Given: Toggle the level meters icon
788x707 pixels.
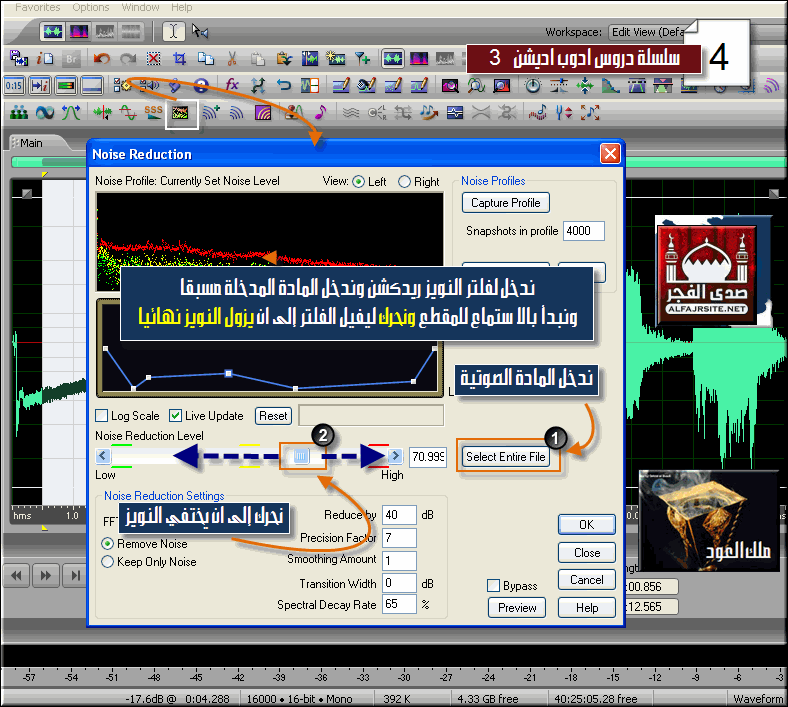Looking at the screenshot, I should [x=66, y=86].
